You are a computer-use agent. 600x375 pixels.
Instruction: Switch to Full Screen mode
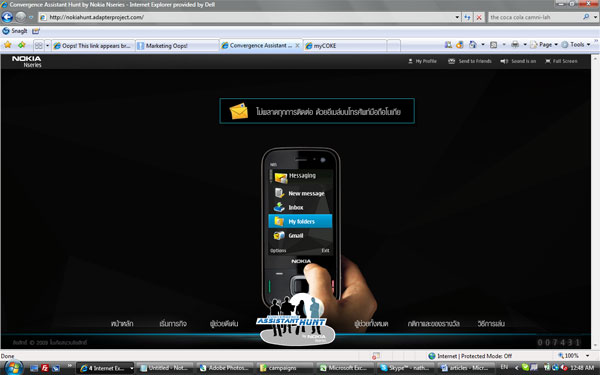[561, 61]
